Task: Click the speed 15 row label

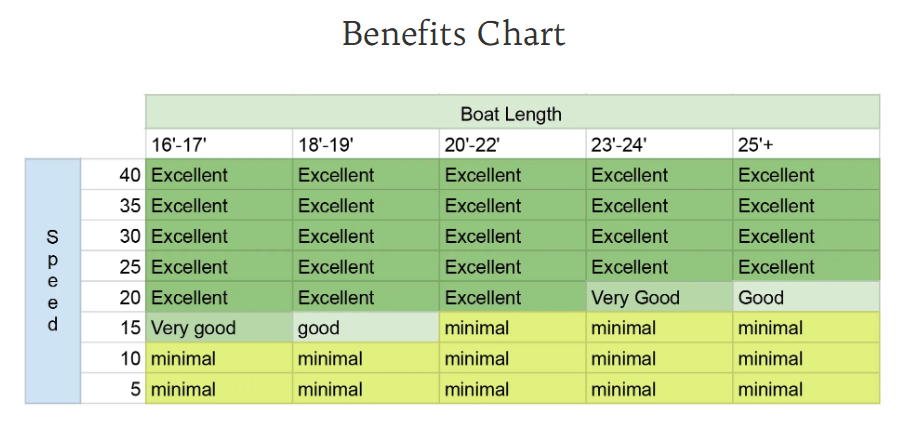Action: click(113, 327)
